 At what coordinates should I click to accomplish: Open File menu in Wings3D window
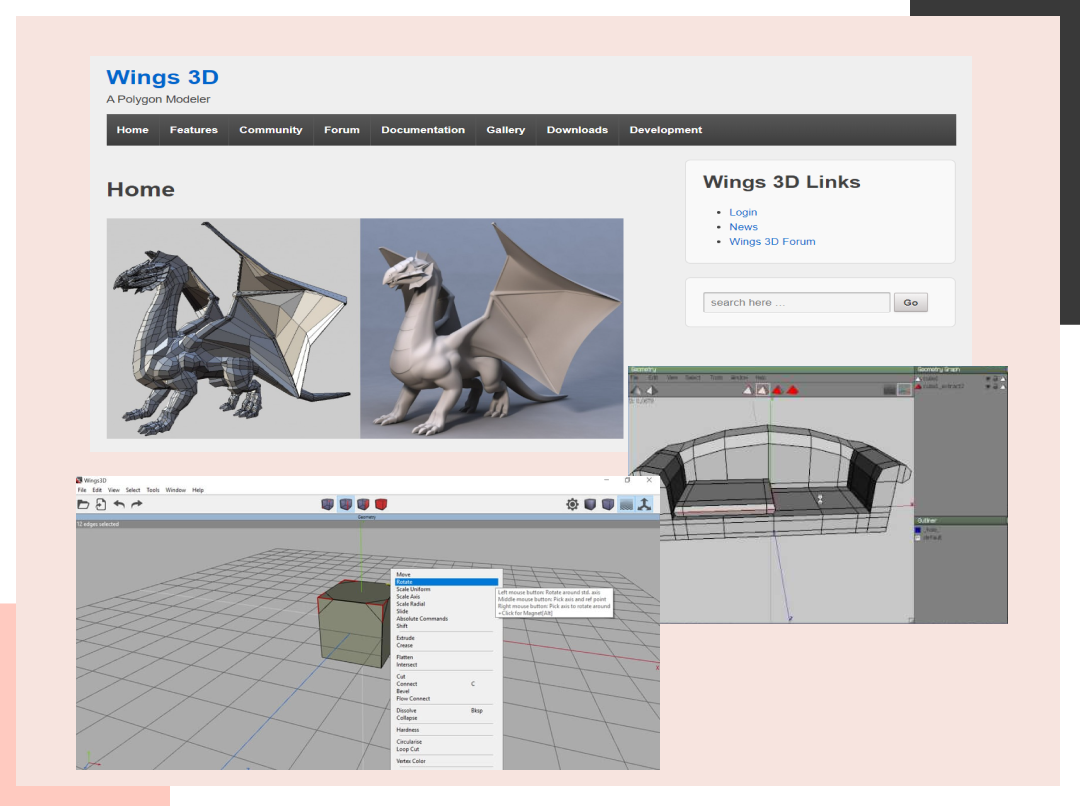click(x=82, y=490)
